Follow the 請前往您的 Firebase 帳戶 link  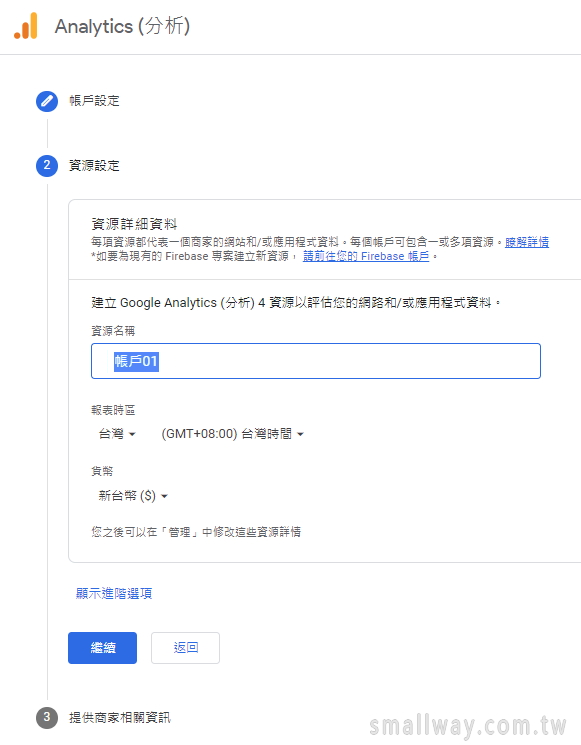pos(366,256)
